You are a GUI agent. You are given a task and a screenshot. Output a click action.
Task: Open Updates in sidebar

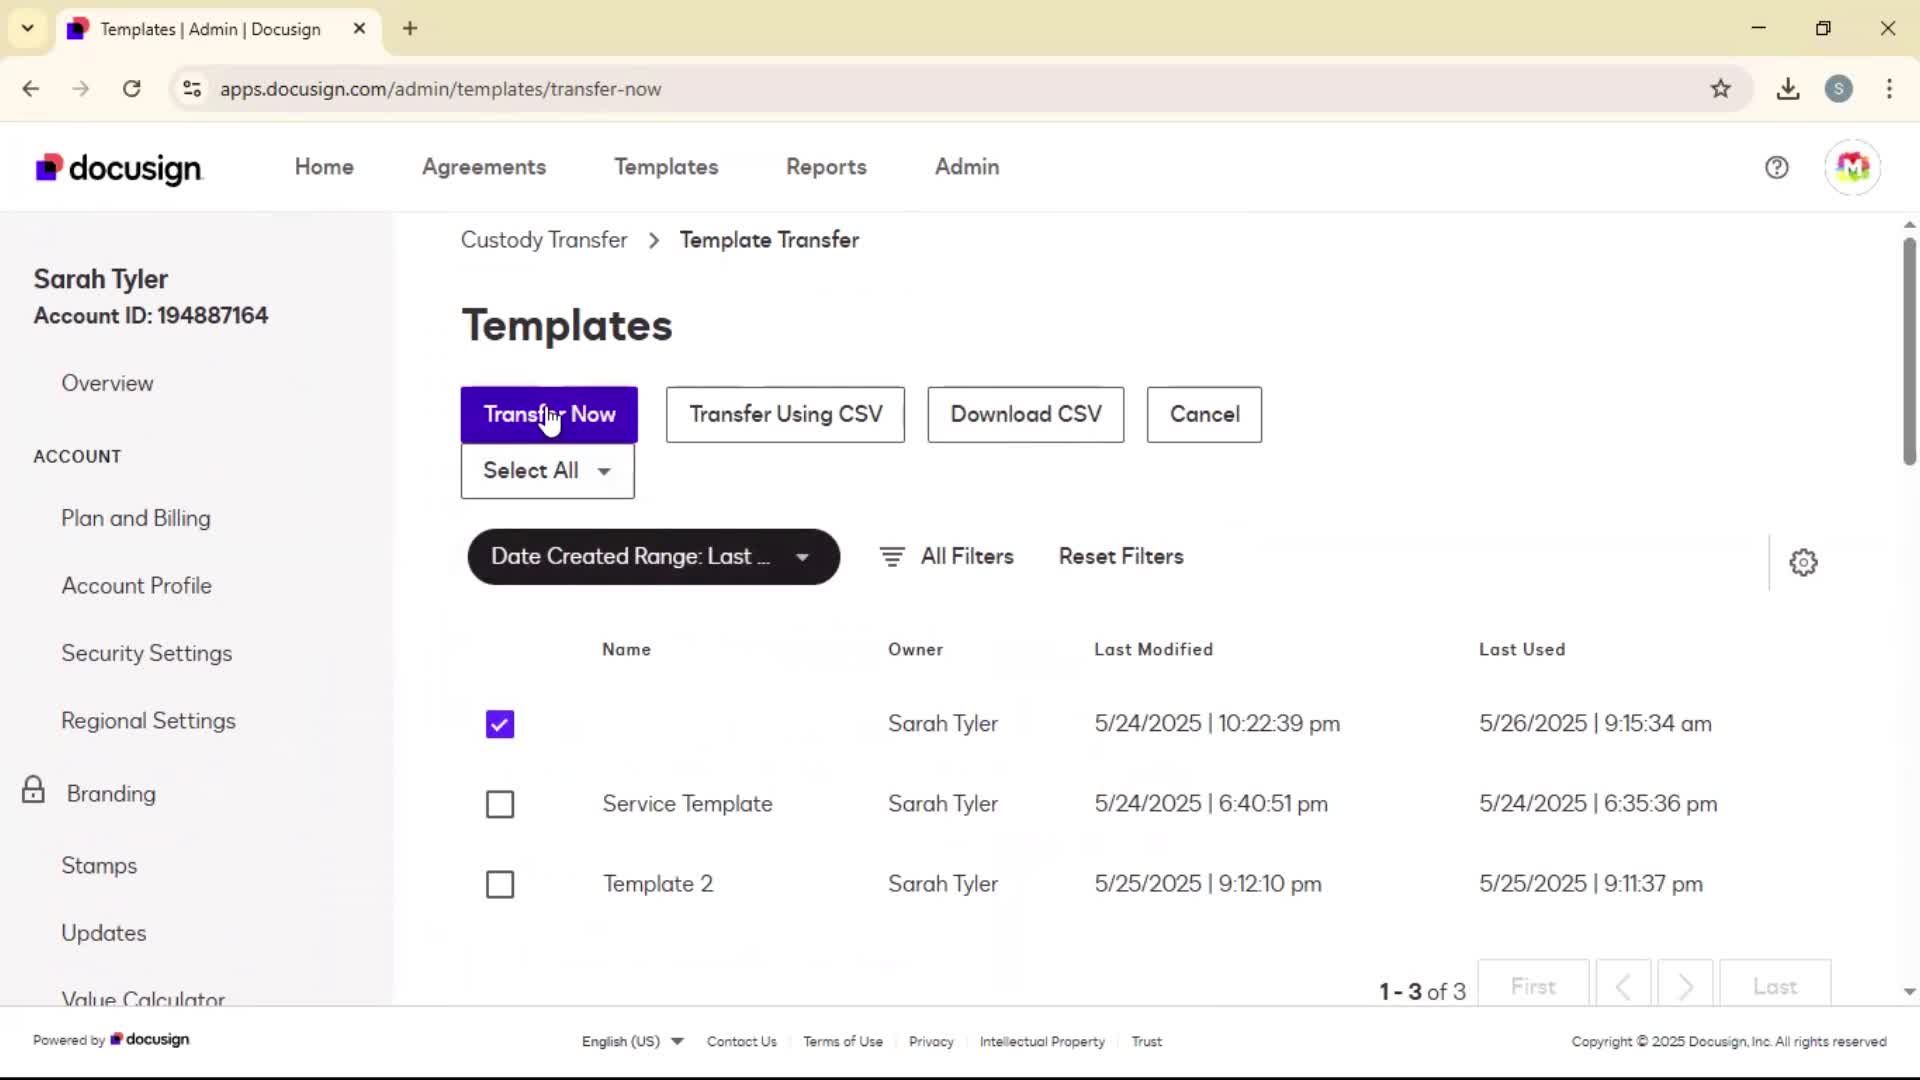click(103, 933)
